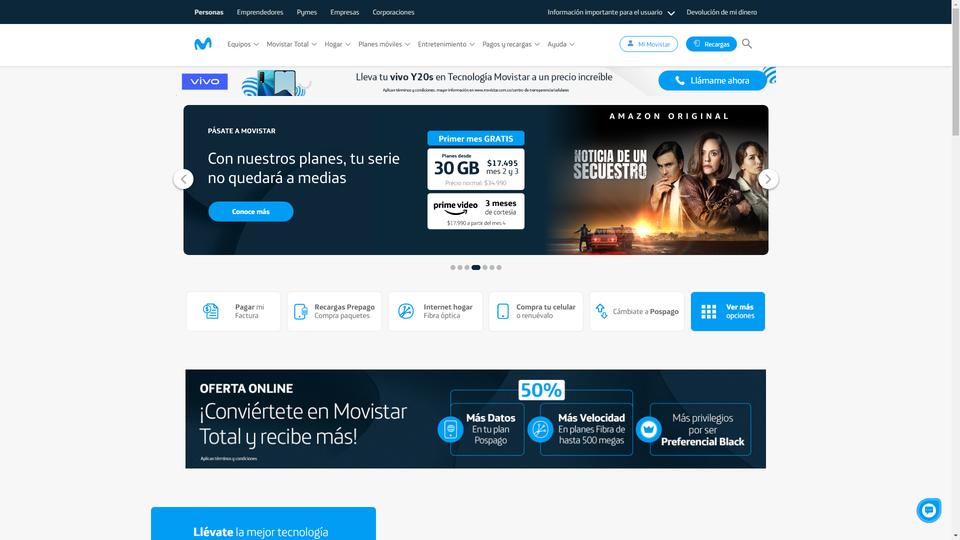960x540 pixels.
Task: Open the chat bubble widget
Action: (x=928, y=510)
